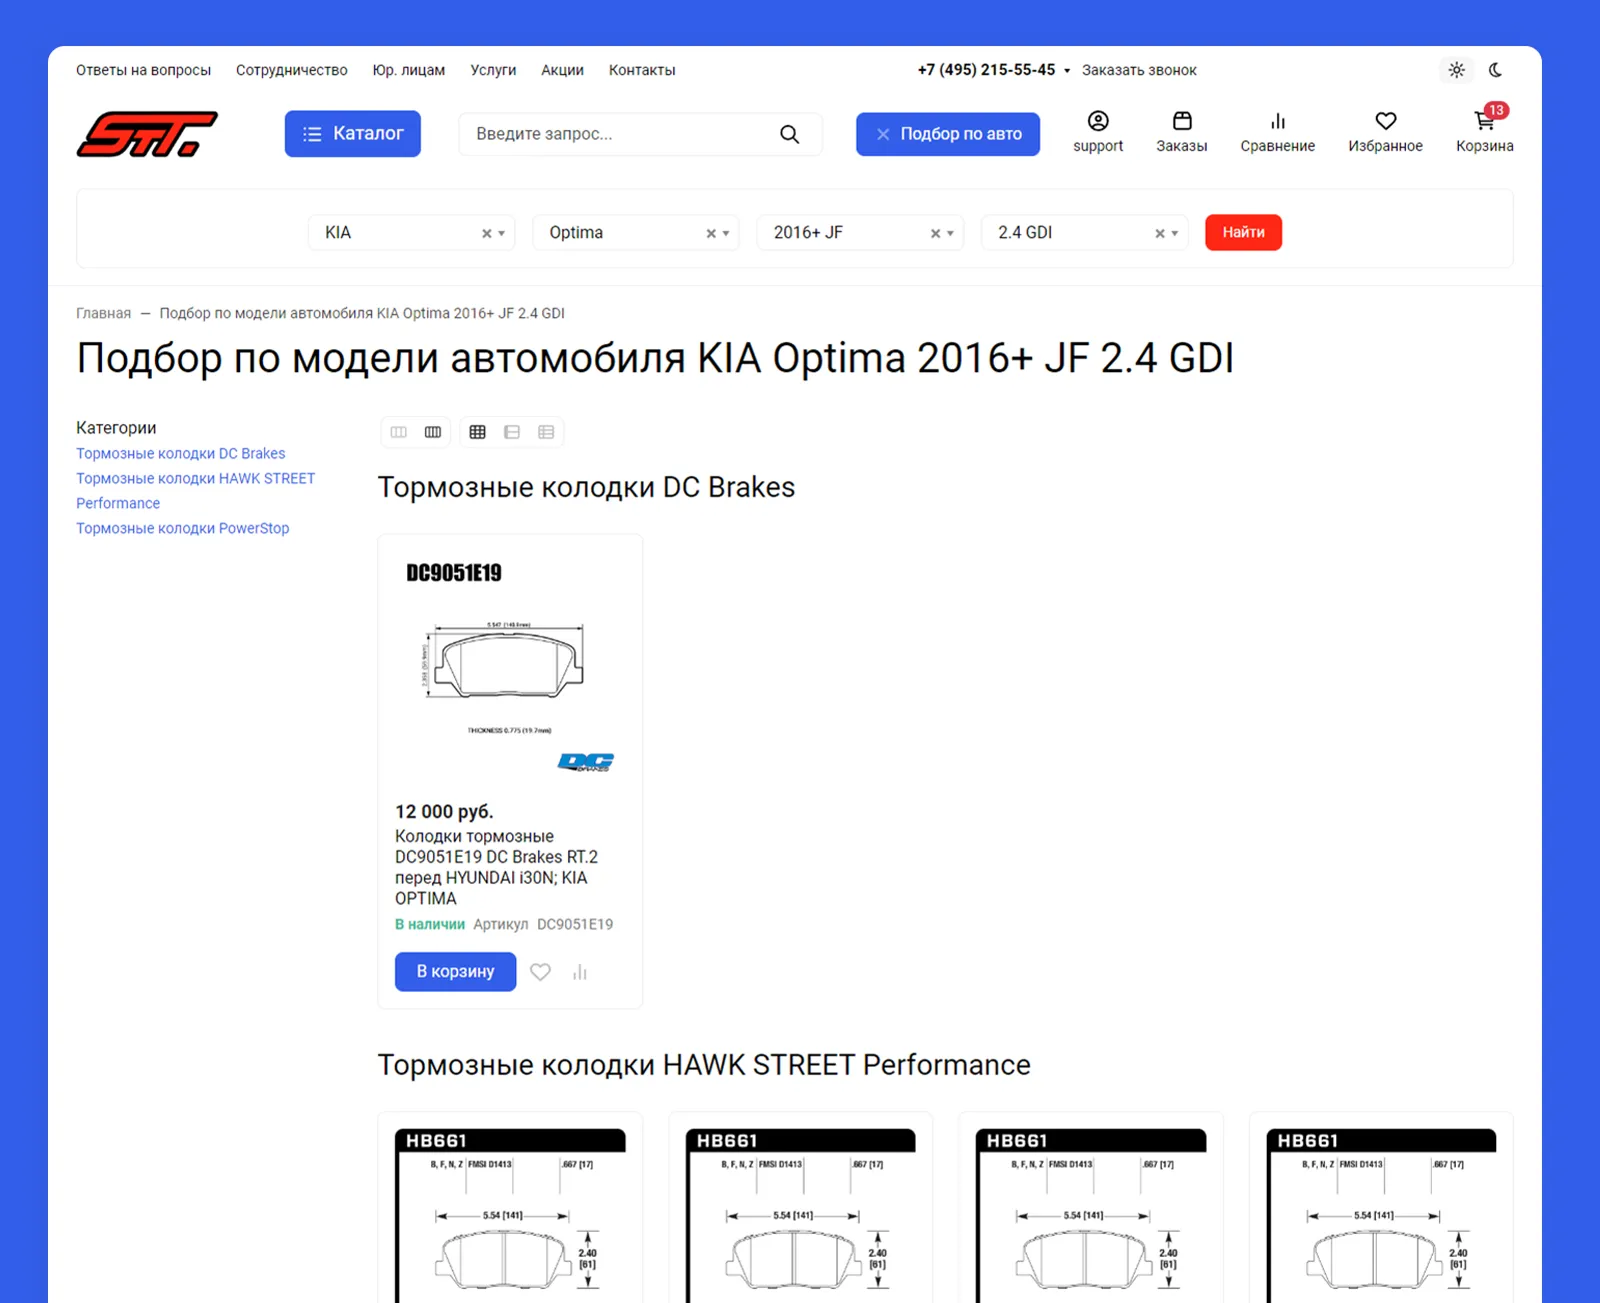Viewport: 1600px width, 1303px height.
Task: Expand the Optima model dropdown arrow
Action: [x=726, y=233]
